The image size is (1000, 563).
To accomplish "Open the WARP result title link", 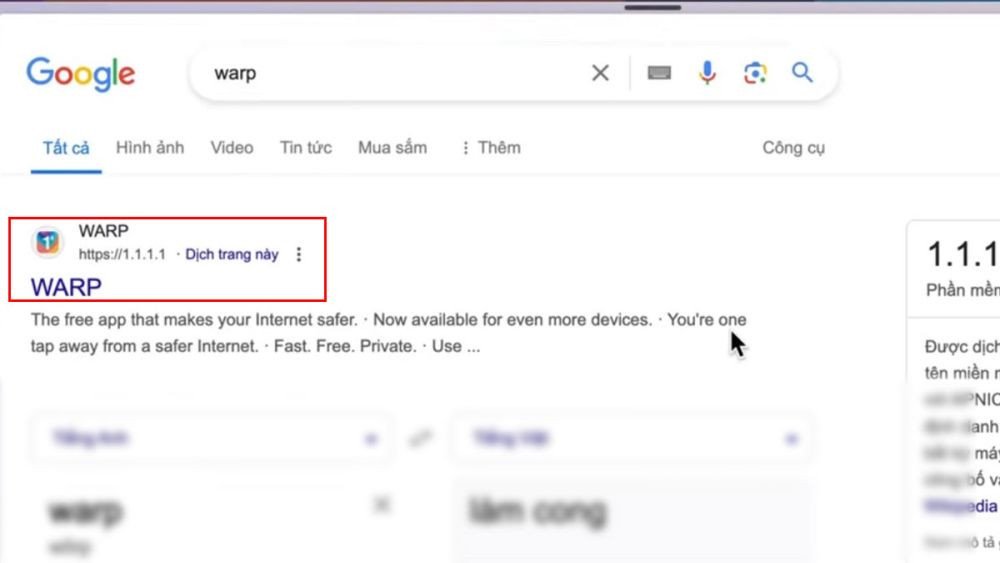I will [66, 288].
